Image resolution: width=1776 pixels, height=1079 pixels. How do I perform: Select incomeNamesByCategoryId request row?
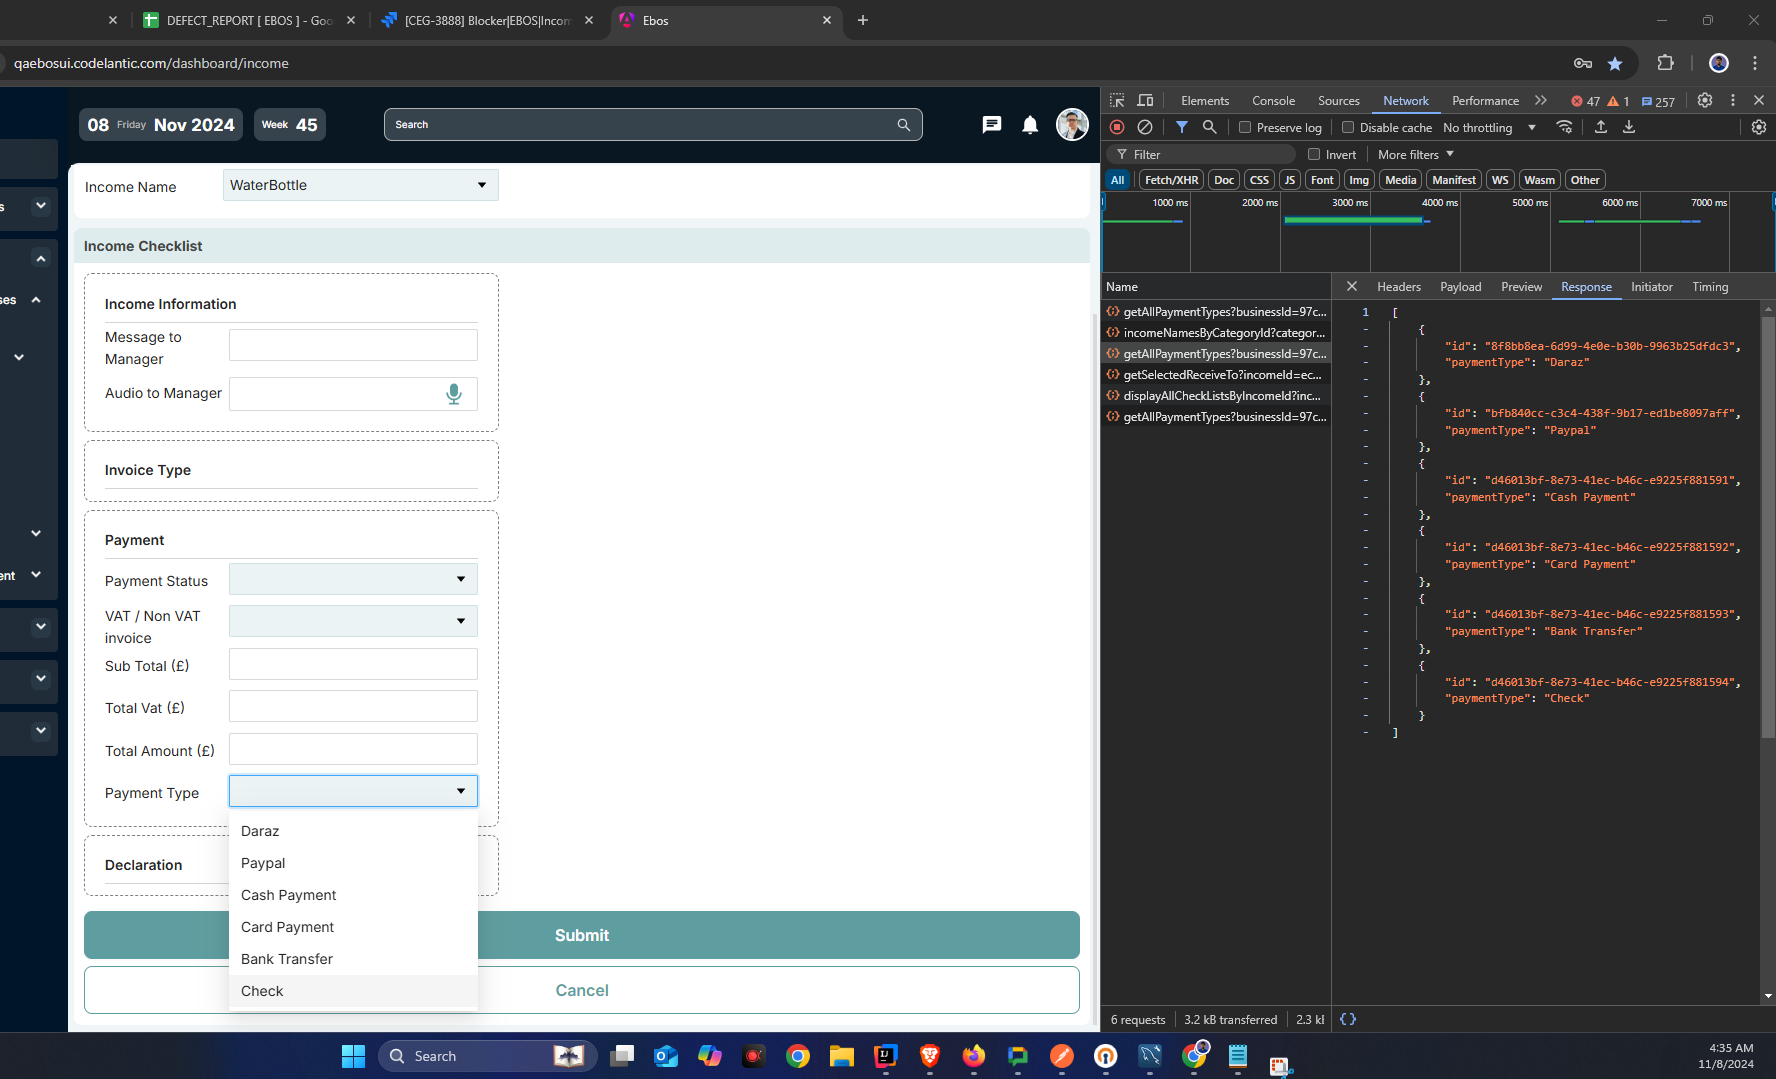pos(1216,333)
